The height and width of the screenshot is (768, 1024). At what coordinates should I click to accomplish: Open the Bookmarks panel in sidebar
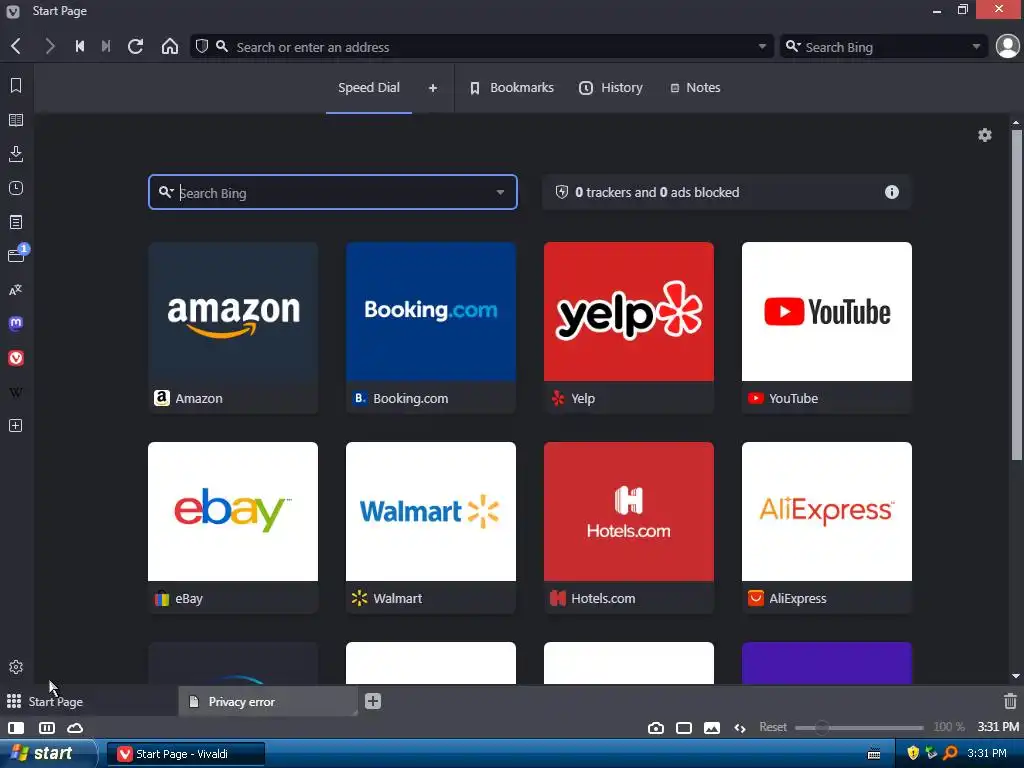(x=16, y=86)
